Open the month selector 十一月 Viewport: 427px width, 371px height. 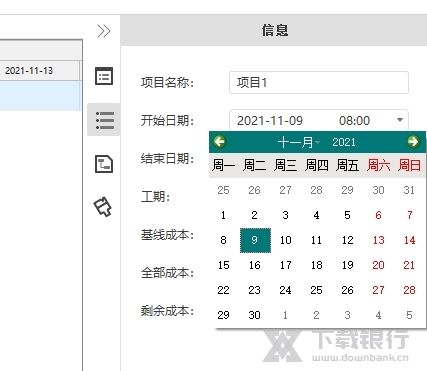point(299,142)
